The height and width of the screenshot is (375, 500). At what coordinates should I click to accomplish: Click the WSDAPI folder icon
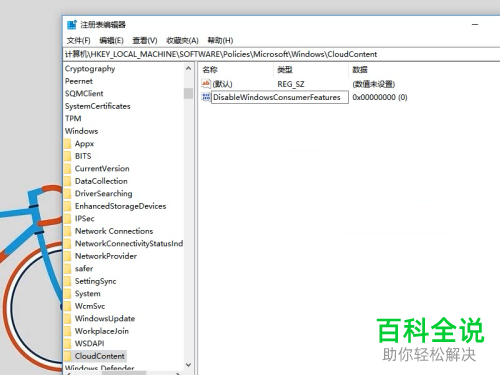(68, 344)
